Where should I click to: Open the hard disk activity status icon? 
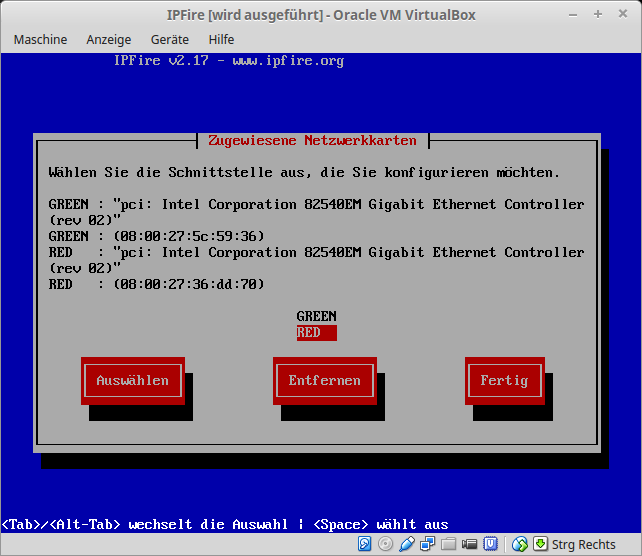click(364, 544)
